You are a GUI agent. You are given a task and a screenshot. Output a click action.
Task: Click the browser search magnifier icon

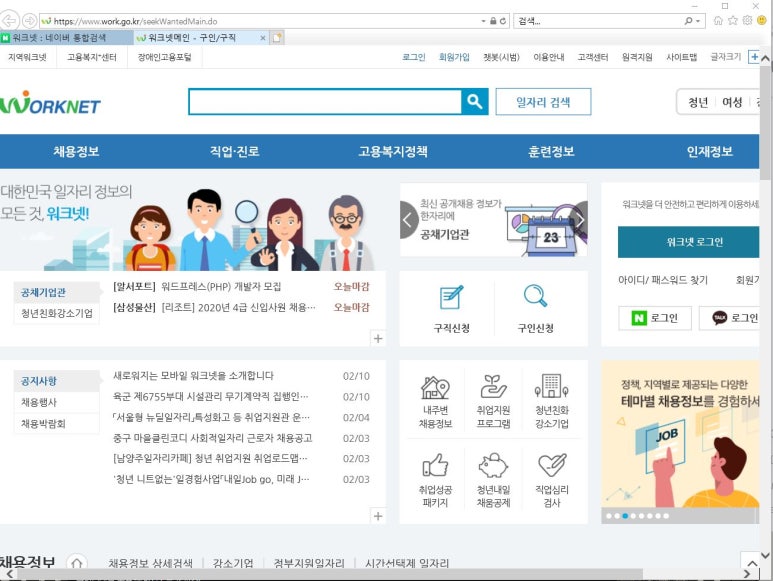(x=688, y=21)
